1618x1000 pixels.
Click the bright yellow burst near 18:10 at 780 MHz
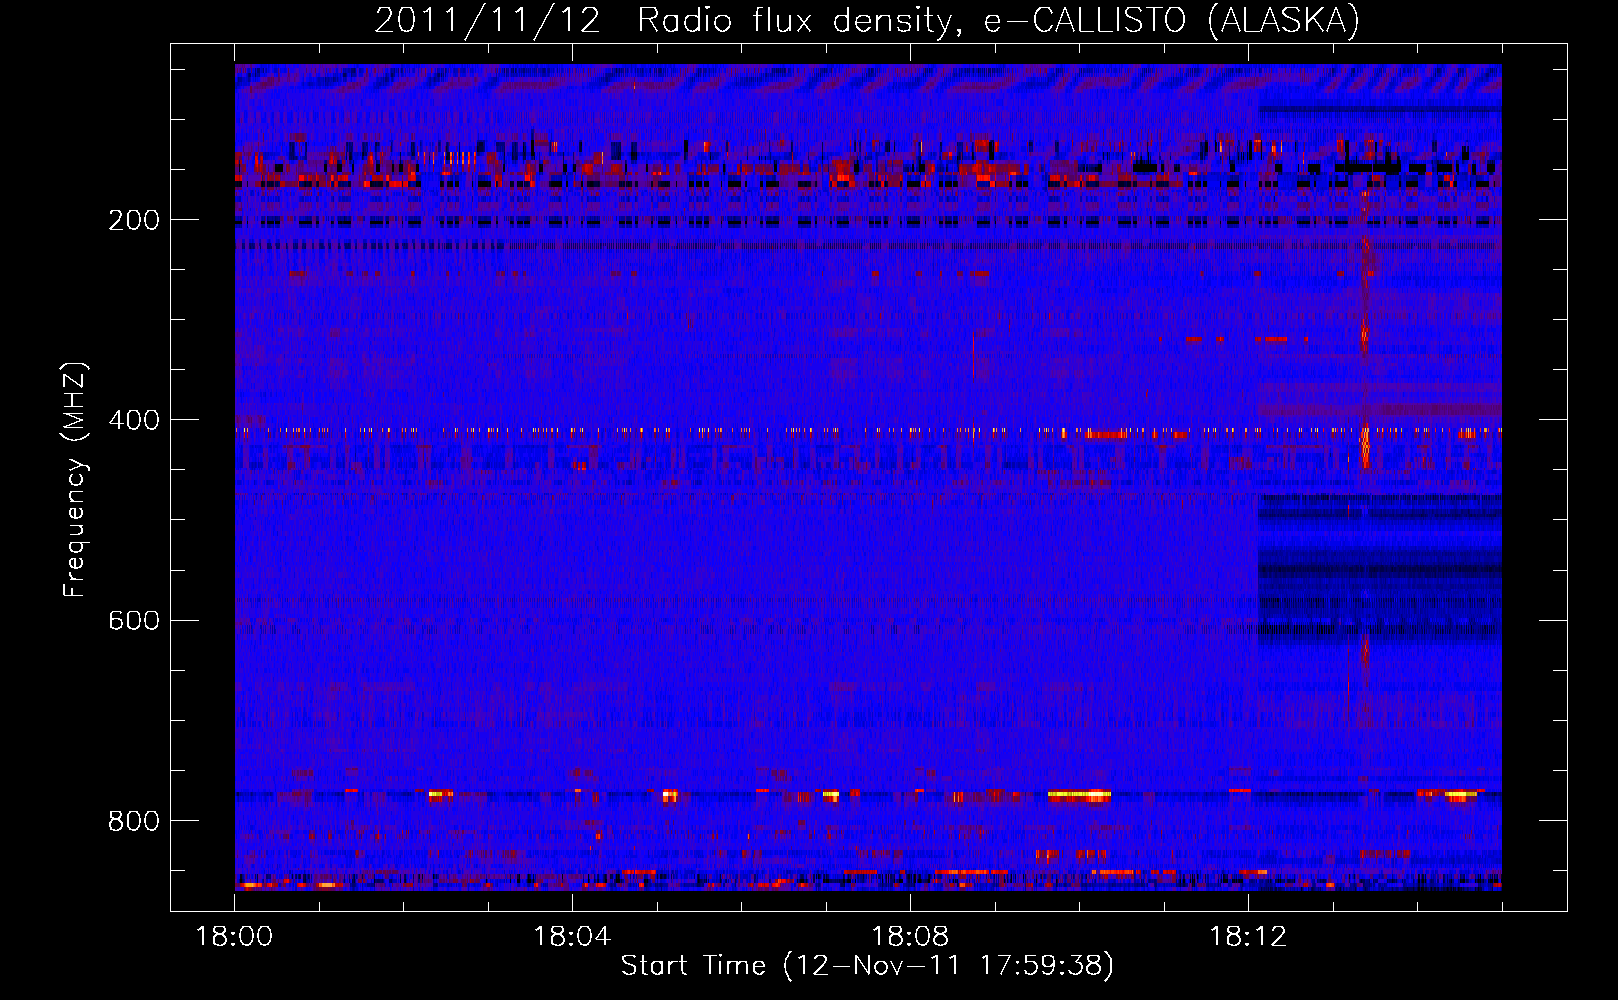(1079, 796)
